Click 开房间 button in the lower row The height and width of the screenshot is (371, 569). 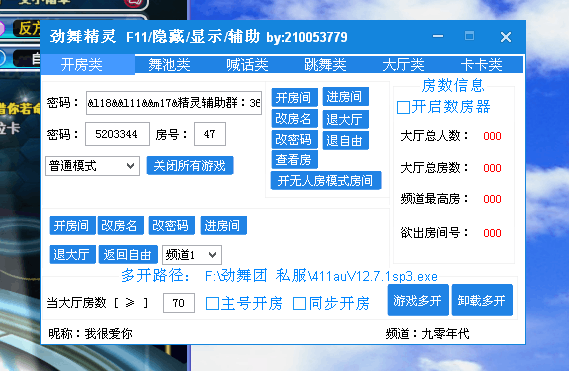72,225
